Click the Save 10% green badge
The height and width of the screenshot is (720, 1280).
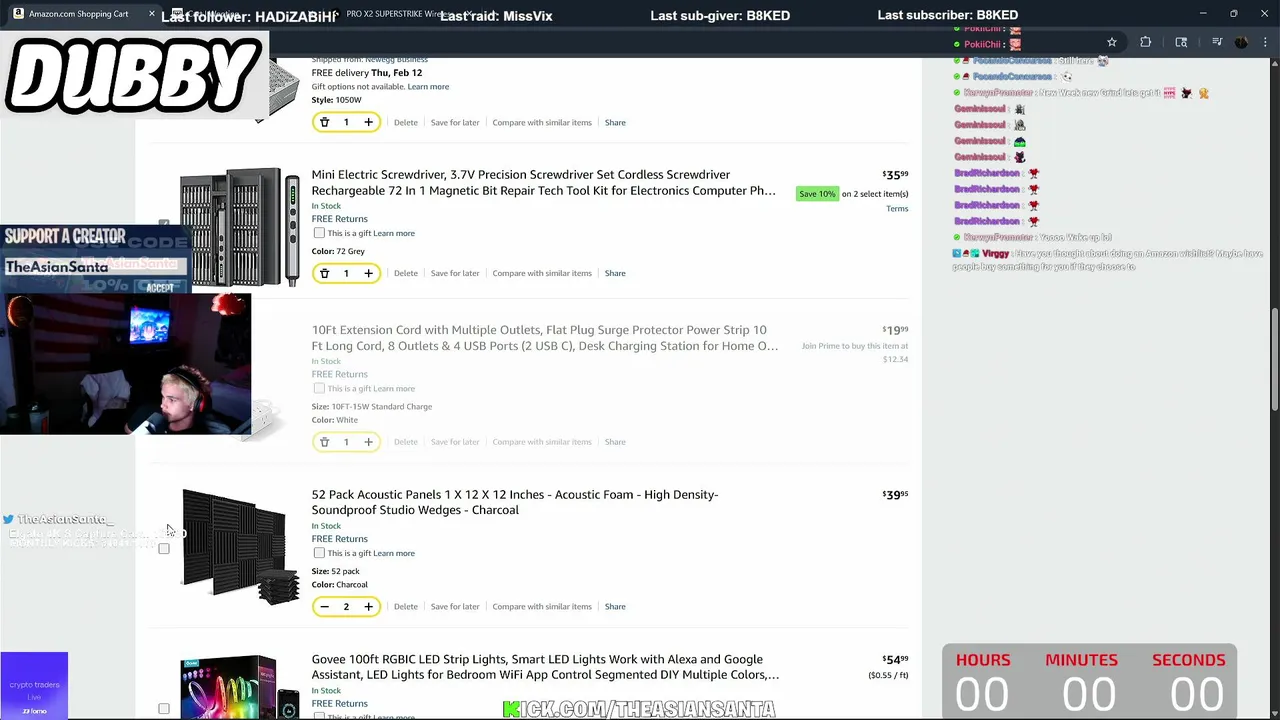coord(817,194)
